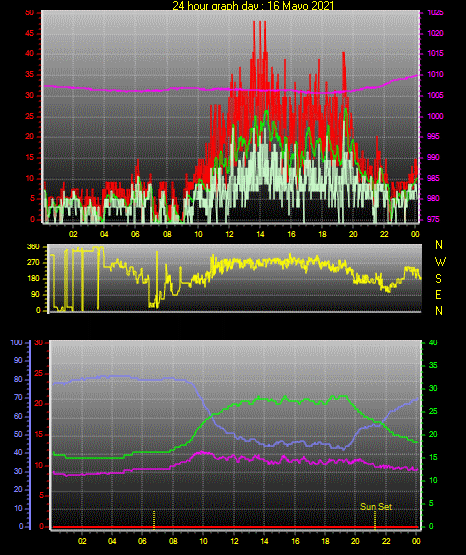Click the yellow 360 wind direction label

33,247
